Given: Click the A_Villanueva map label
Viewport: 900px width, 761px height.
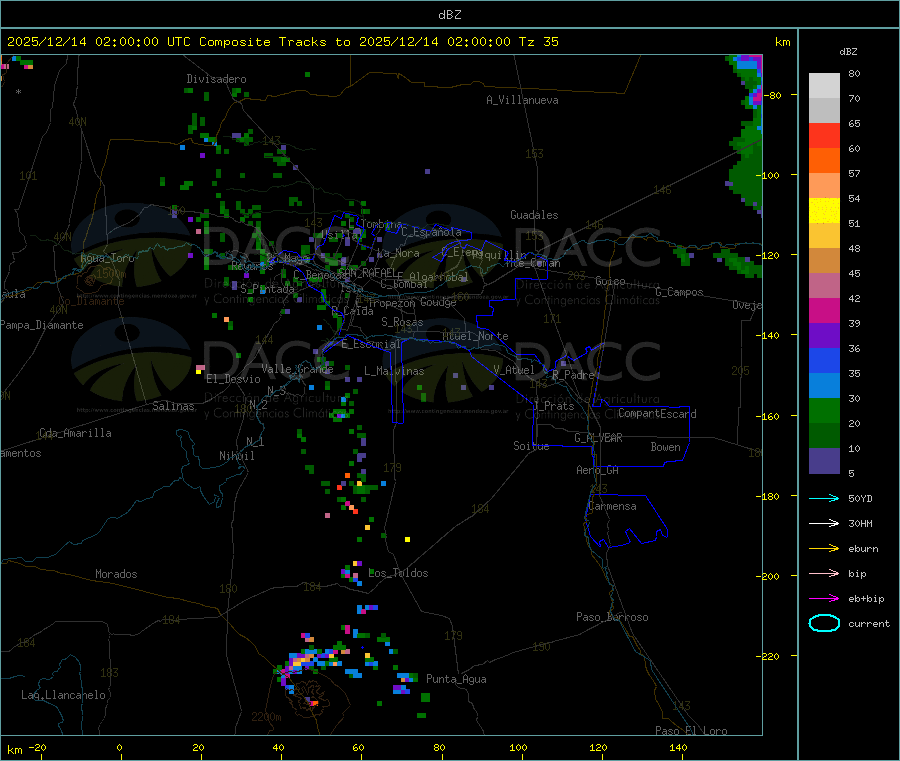Looking at the screenshot, I should [522, 100].
